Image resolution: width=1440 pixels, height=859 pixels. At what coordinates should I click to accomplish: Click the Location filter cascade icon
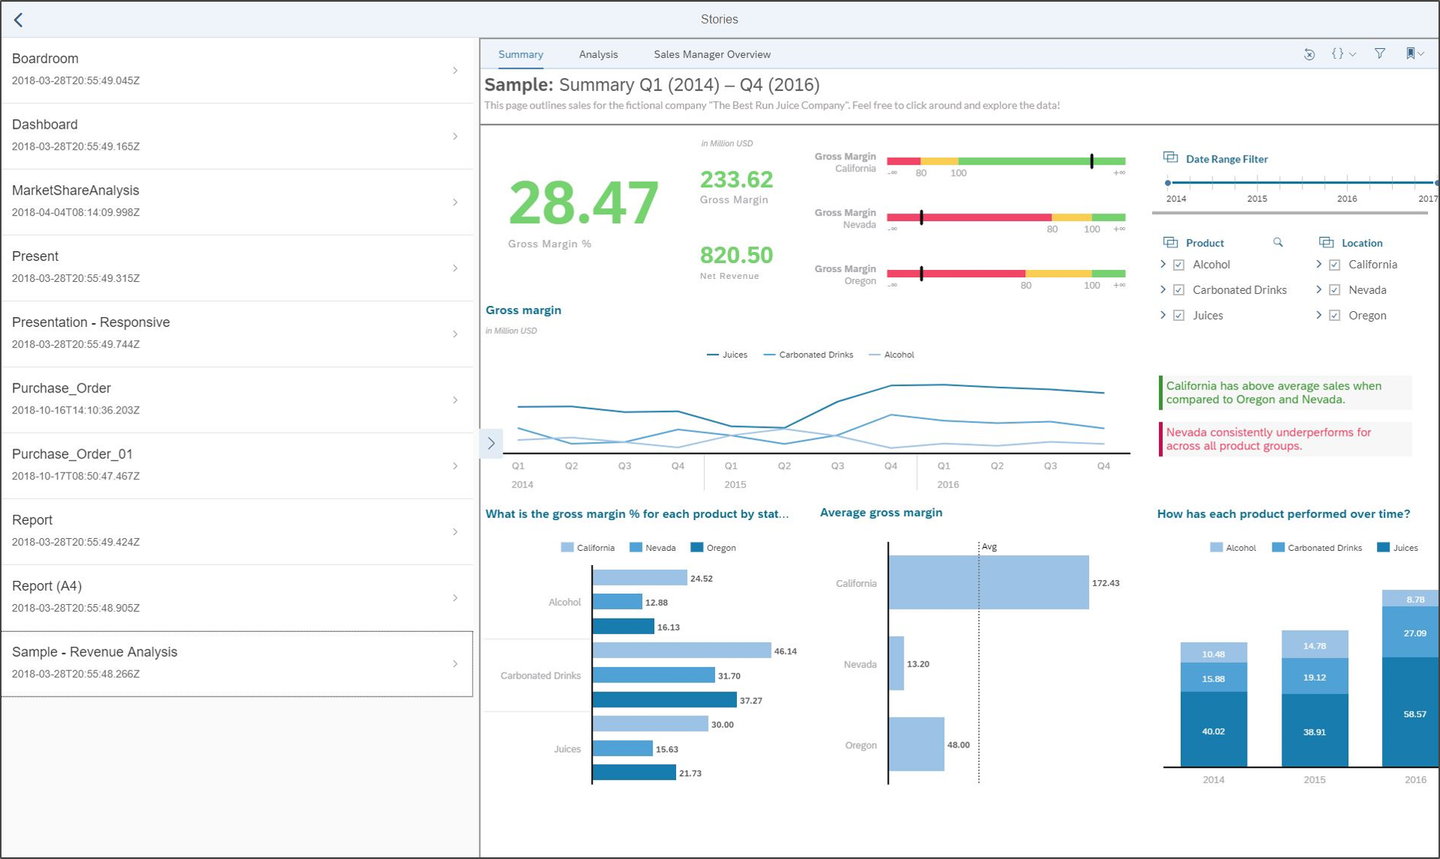tap(1326, 242)
